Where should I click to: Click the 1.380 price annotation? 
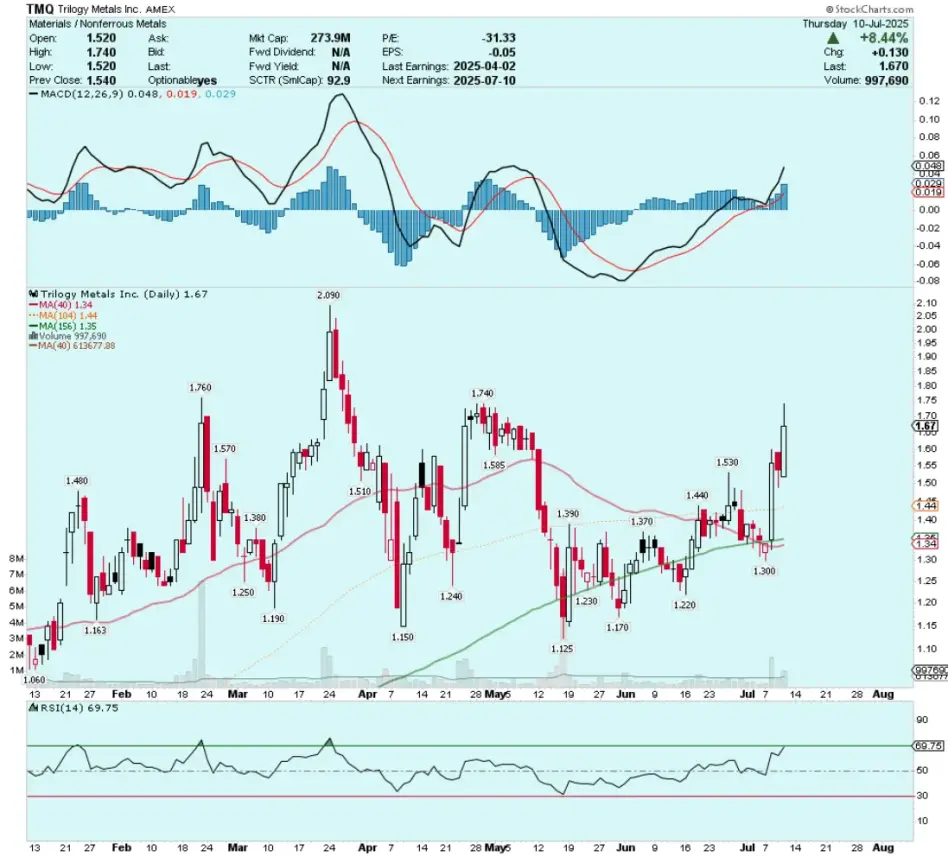254,518
